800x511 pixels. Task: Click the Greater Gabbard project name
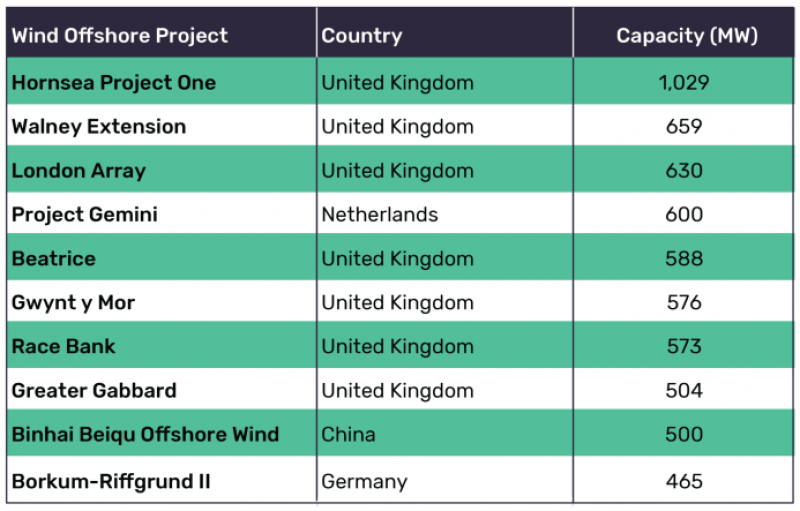point(94,391)
